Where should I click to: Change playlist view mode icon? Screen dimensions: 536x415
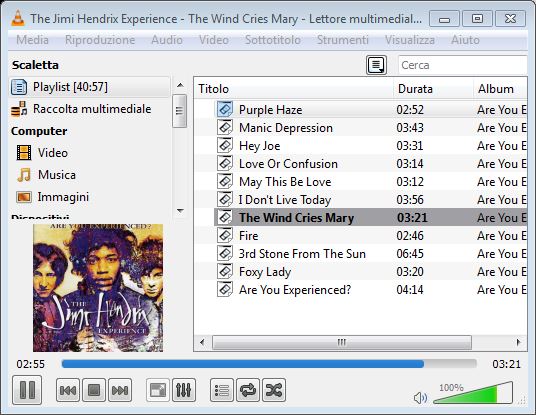(x=376, y=65)
